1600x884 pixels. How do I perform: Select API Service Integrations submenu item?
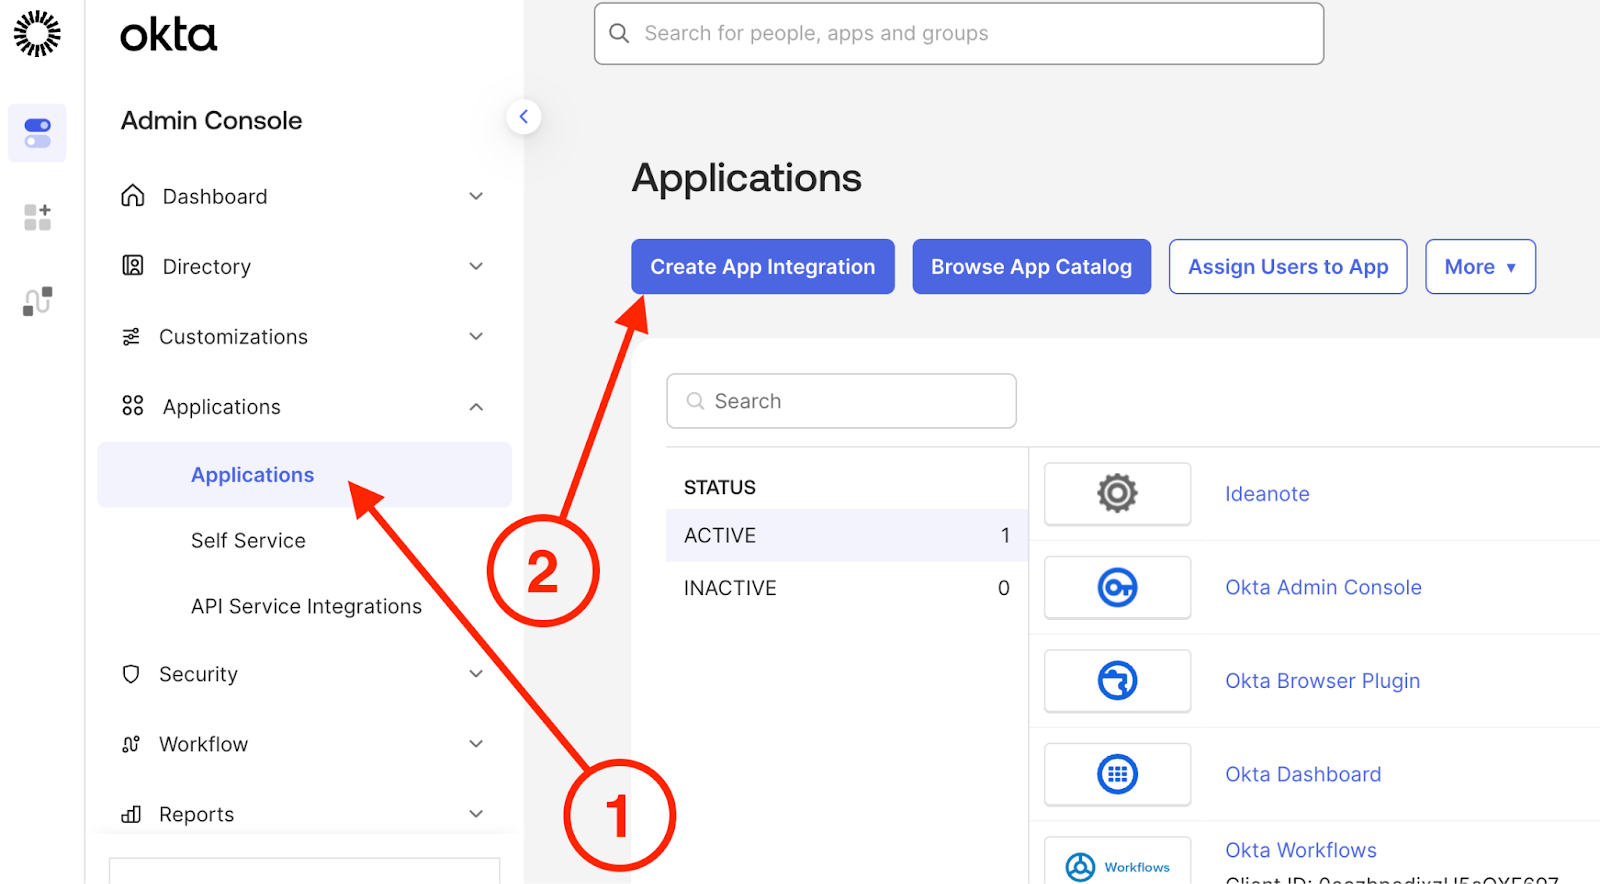pos(304,606)
